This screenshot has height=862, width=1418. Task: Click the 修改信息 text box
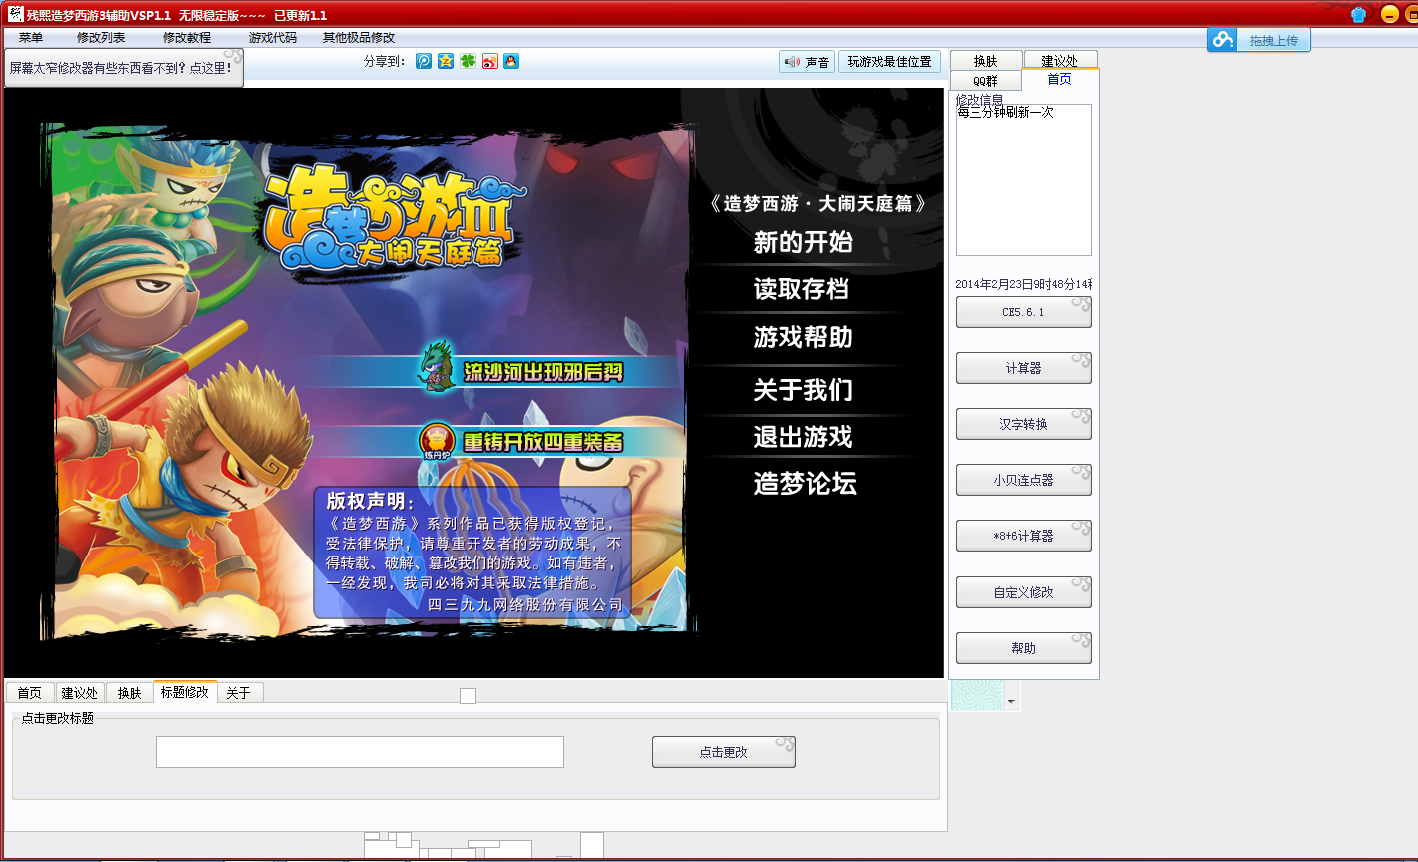(1024, 180)
